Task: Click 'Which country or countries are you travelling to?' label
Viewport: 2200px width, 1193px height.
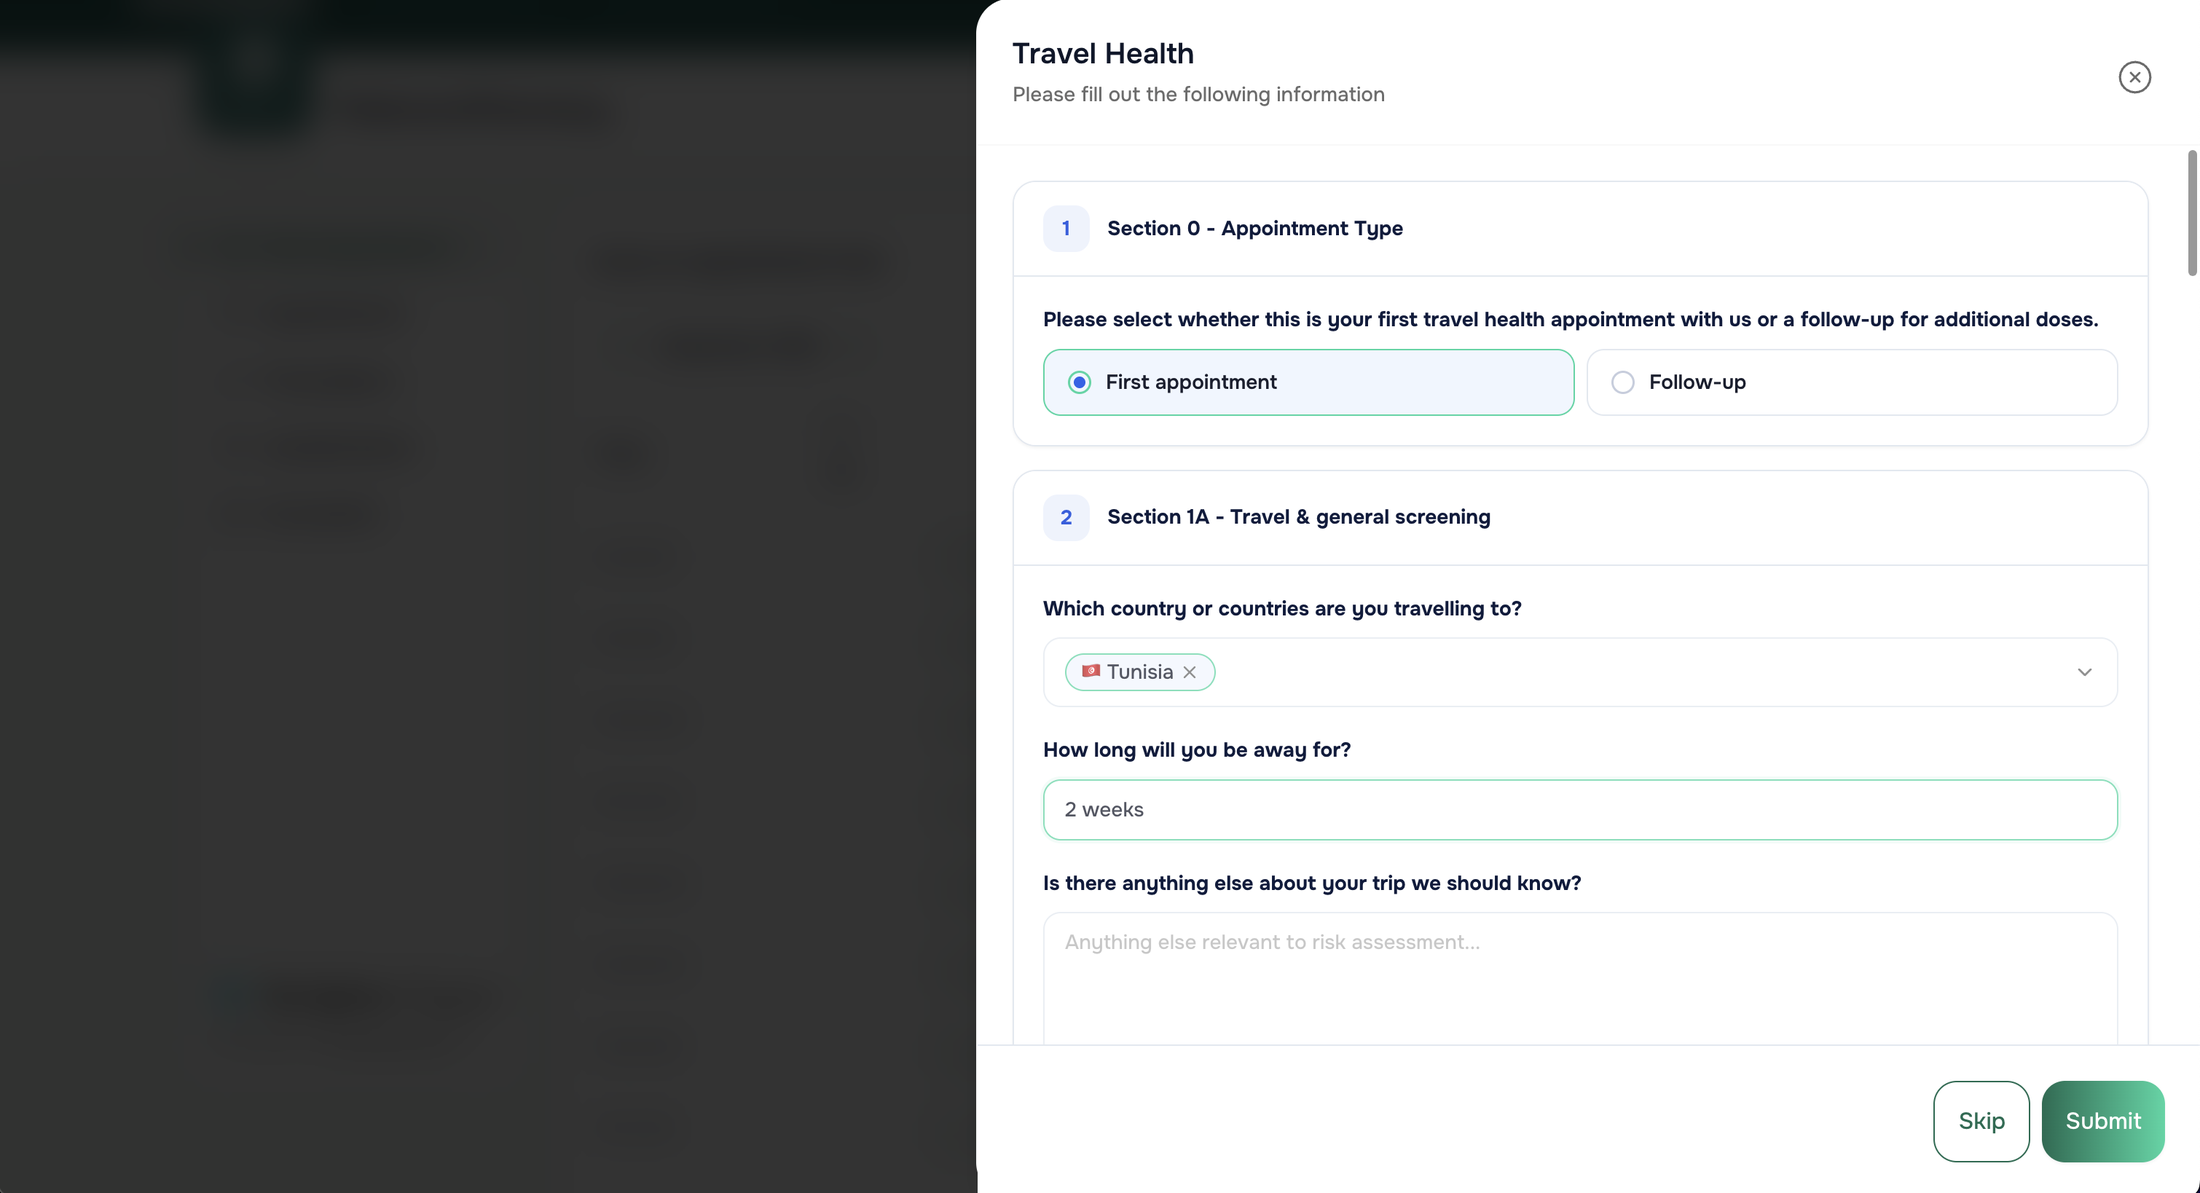Action: click(x=1281, y=609)
